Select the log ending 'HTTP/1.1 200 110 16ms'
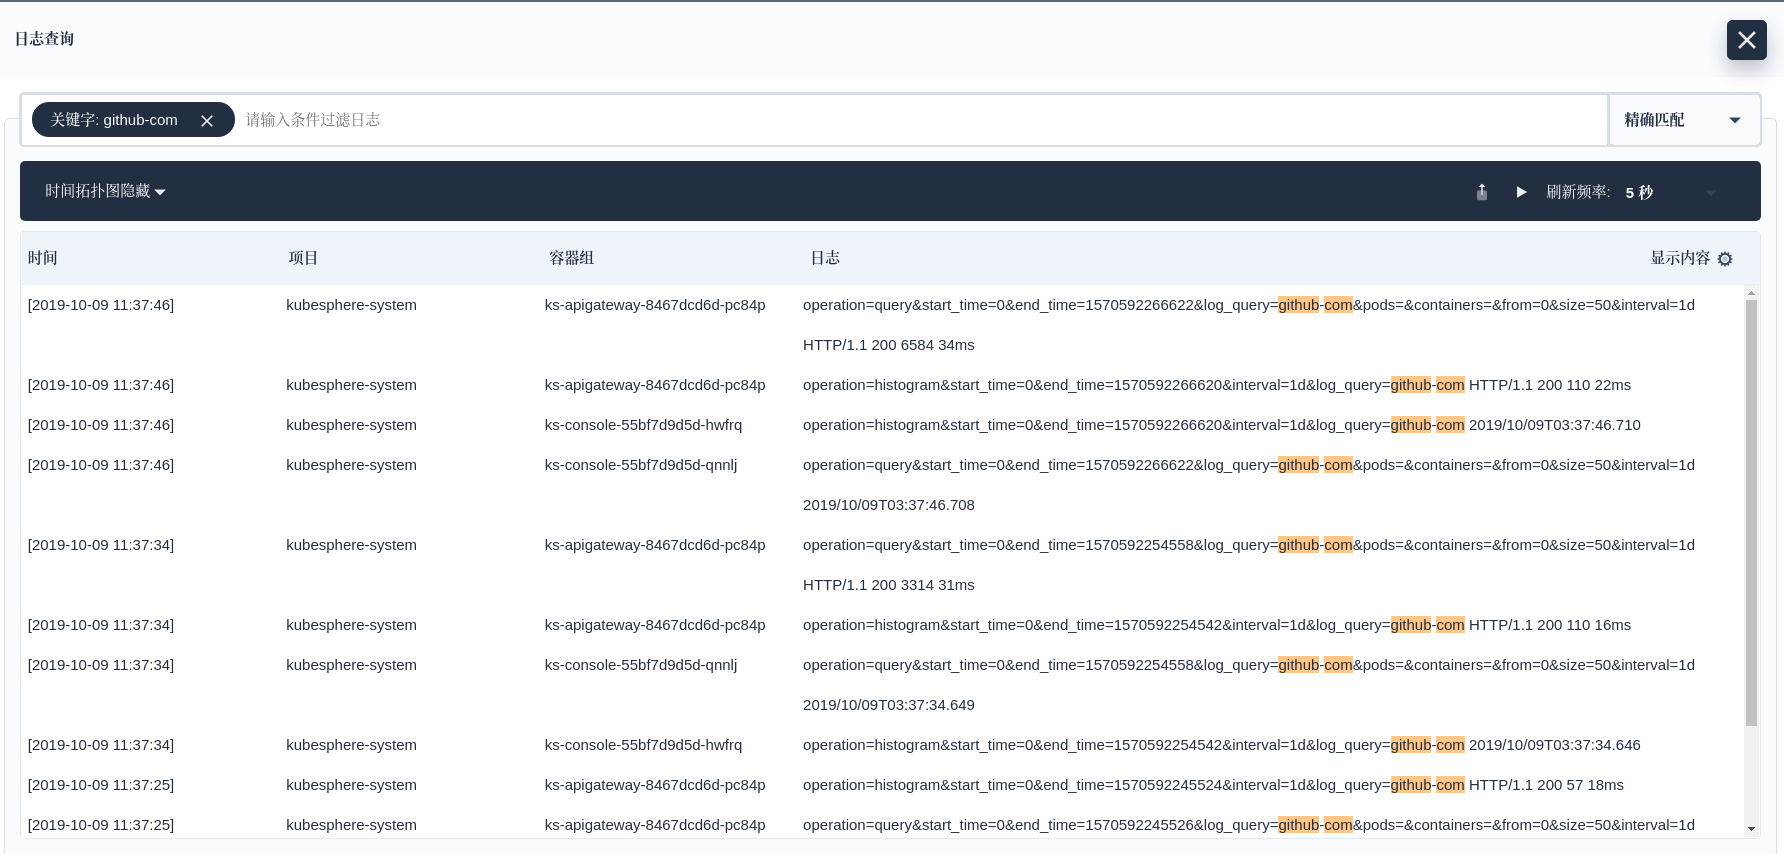The image size is (1784, 854). 1217,625
